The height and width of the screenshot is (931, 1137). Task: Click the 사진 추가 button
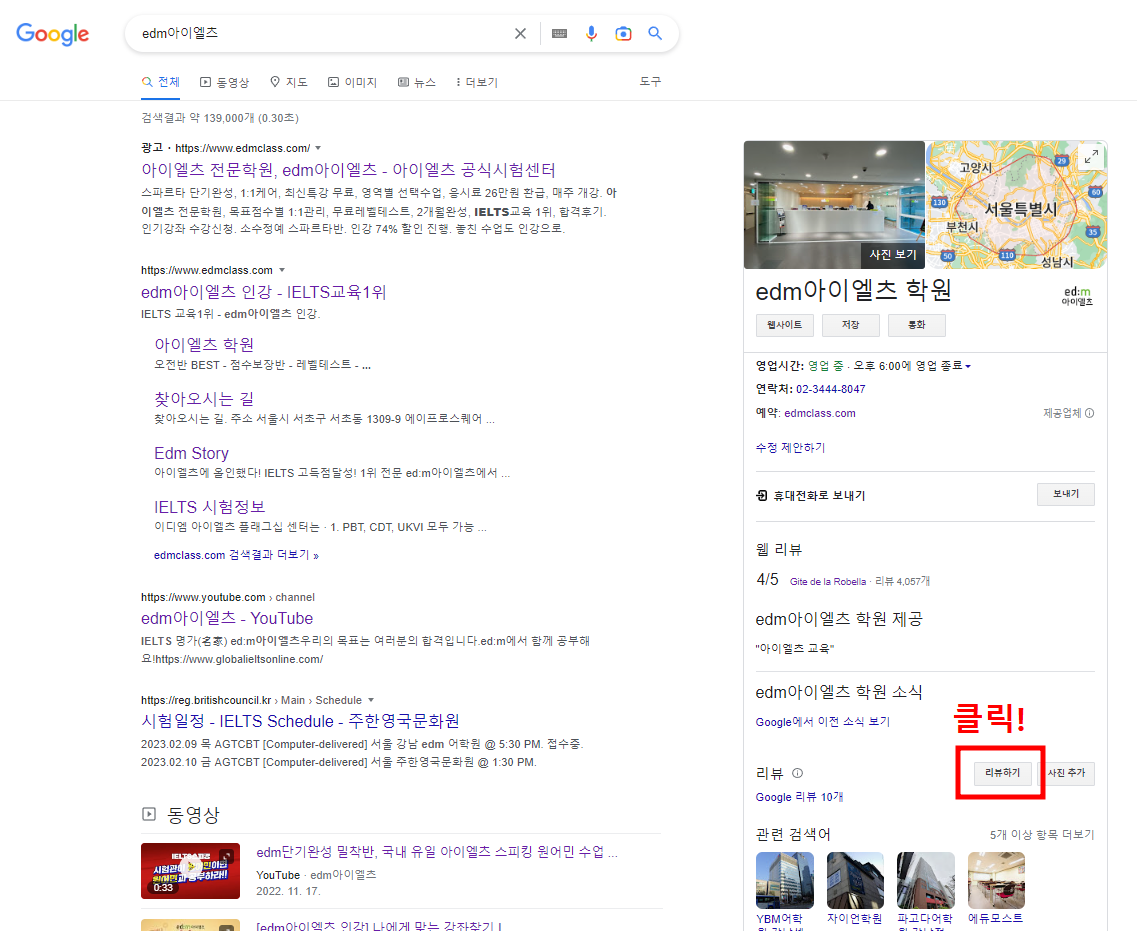coord(1067,773)
